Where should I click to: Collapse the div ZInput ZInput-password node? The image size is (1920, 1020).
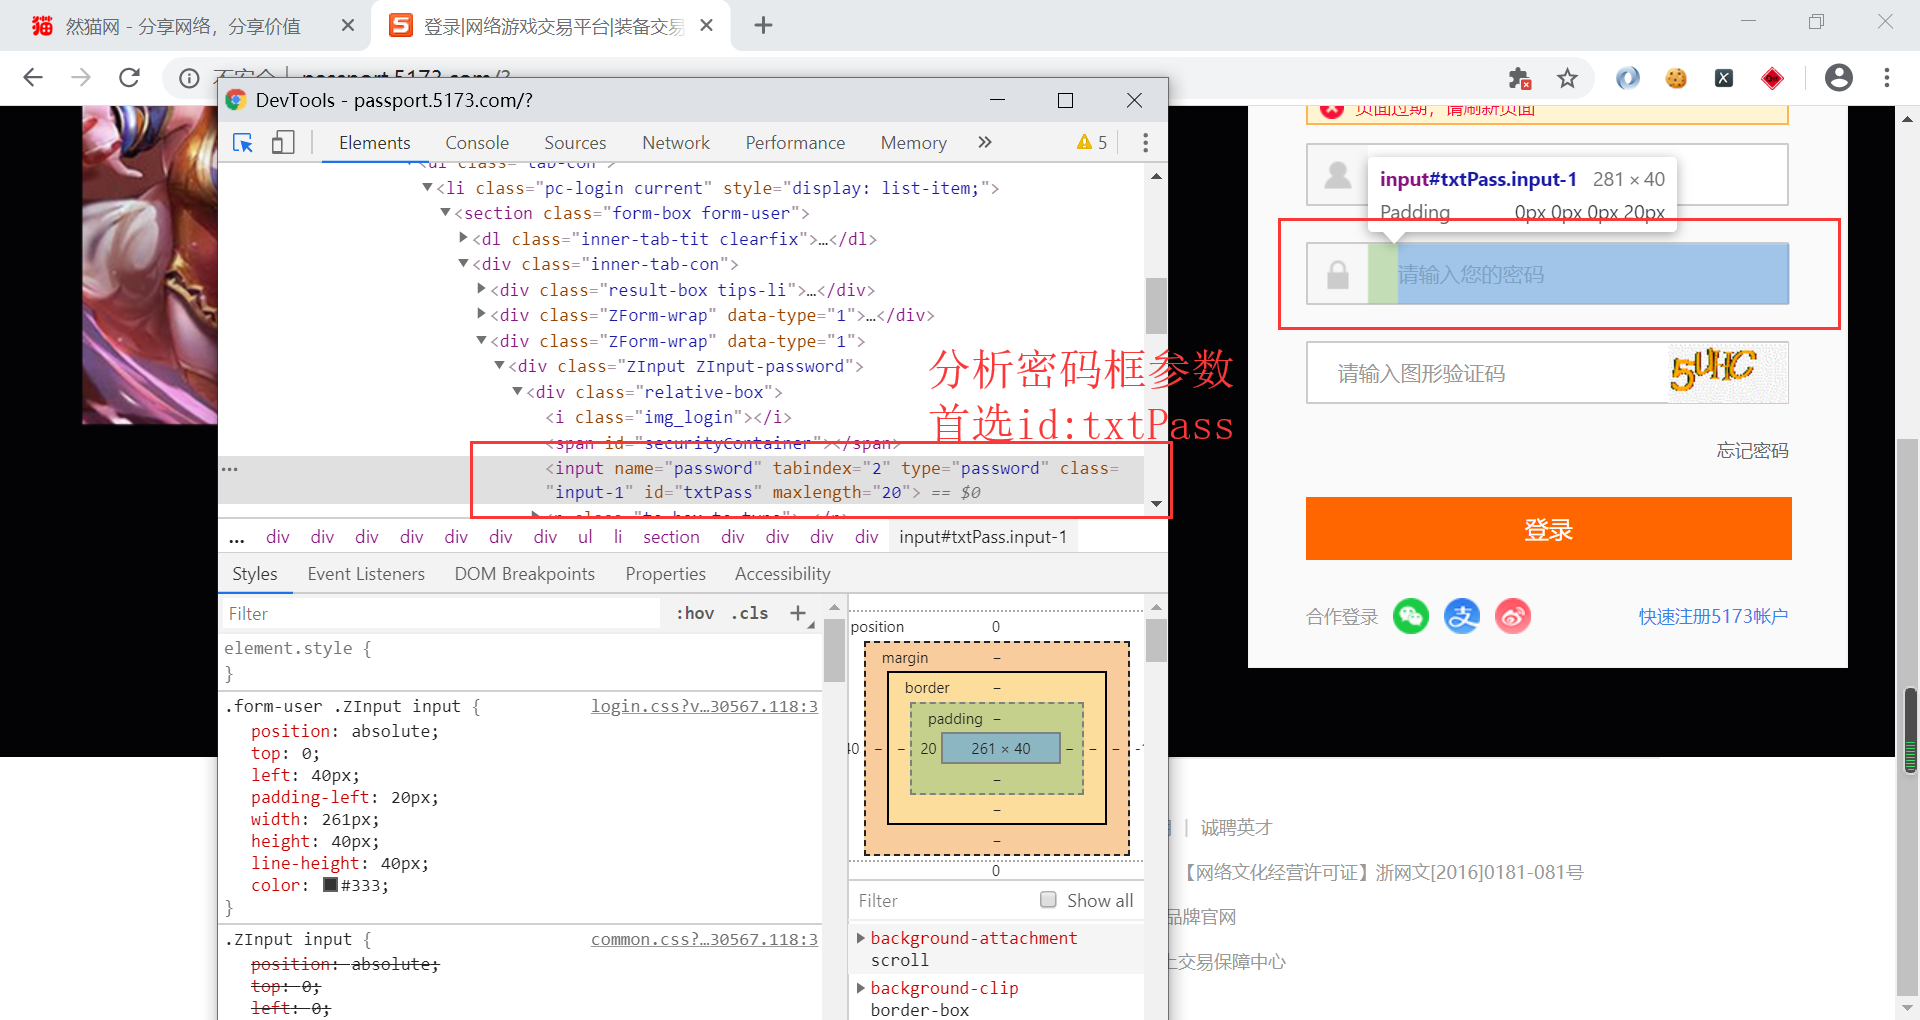(x=500, y=365)
